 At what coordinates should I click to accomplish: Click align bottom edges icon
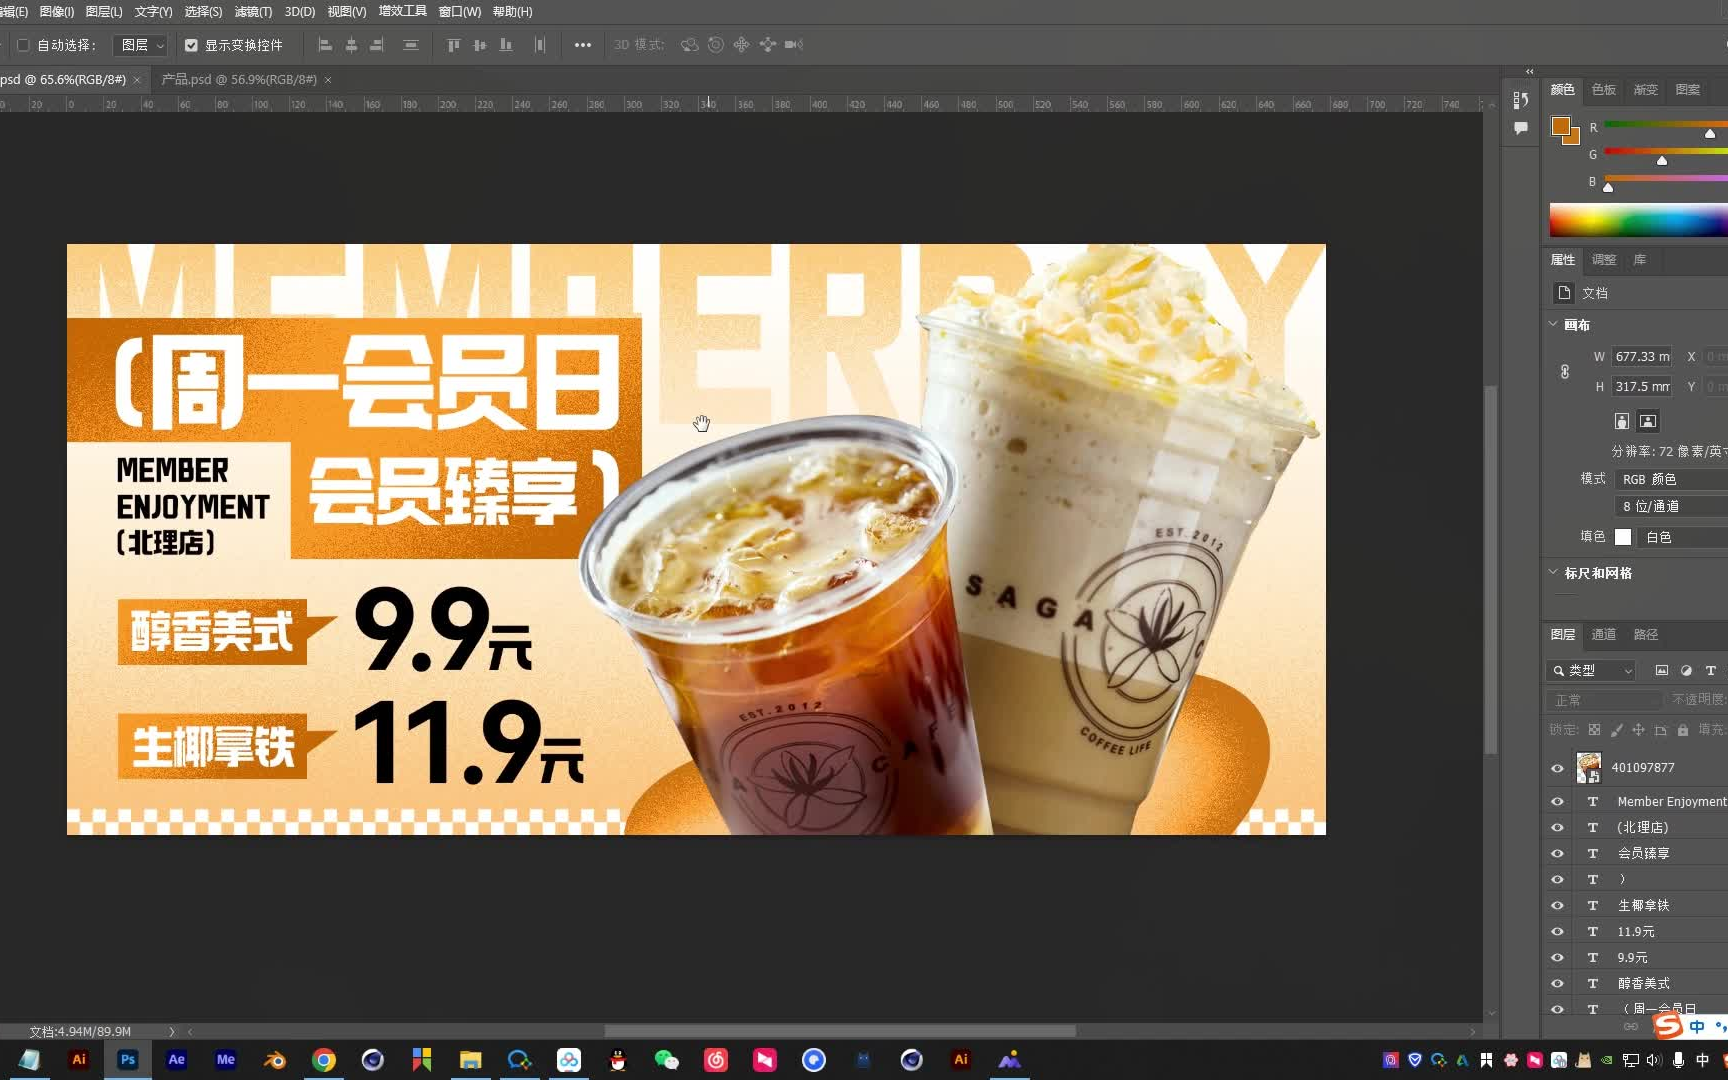[506, 45]
